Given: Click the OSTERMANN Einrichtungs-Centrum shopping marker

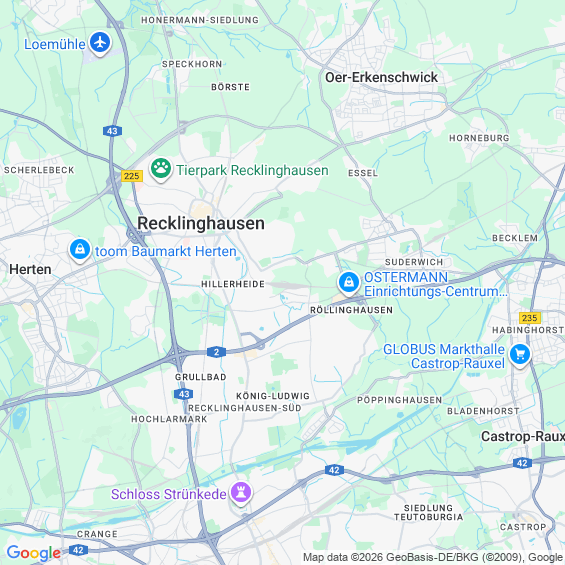Looking at the screenshot, I should [348, 283].
